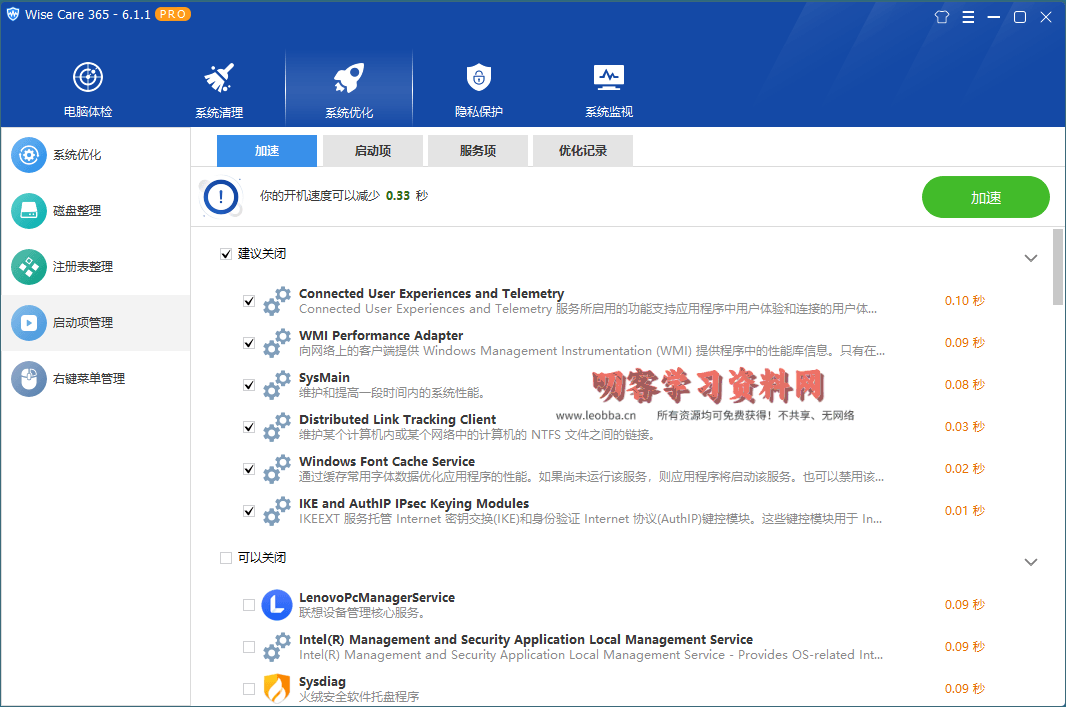Click the hamburger menu in the title bar
The height and width of the screenshot is (707, 1066).
968,16
